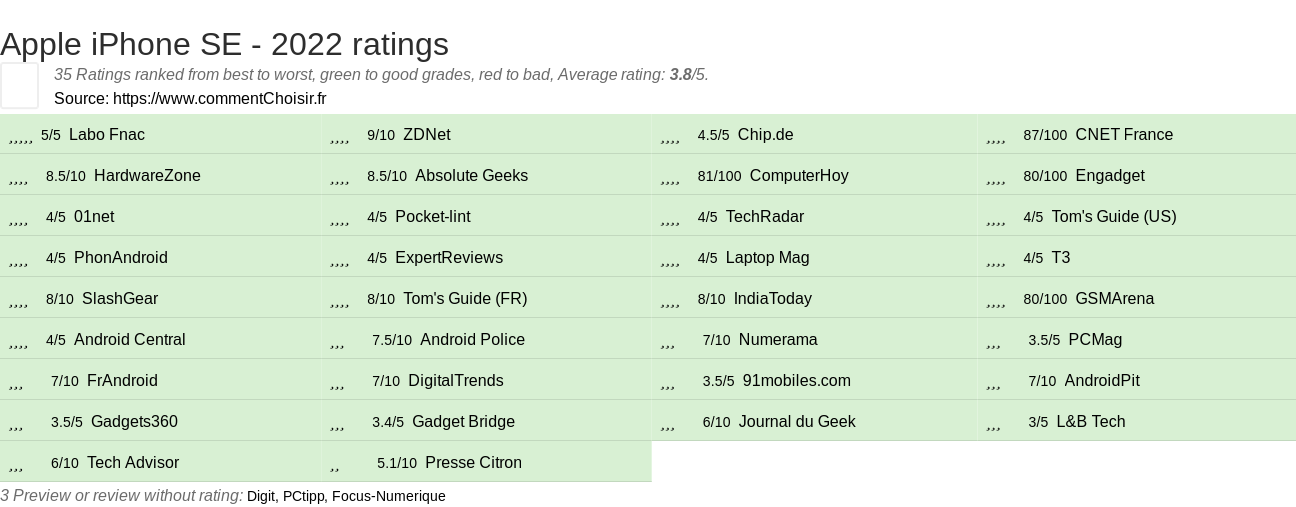Click the star icons beside Chip.de's 4.5/5
The image size is (1296, 507).
pyautogui.click(x=671, y=136)
